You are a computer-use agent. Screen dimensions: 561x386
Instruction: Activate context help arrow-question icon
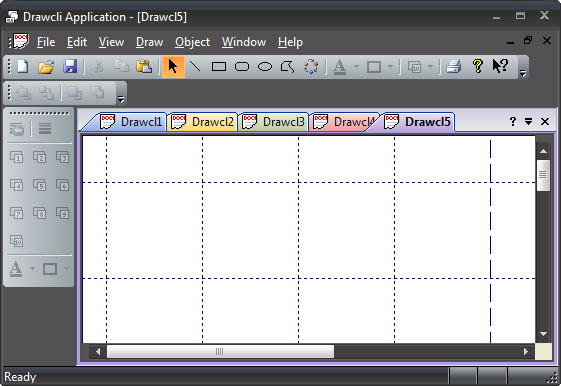(500, 67)
